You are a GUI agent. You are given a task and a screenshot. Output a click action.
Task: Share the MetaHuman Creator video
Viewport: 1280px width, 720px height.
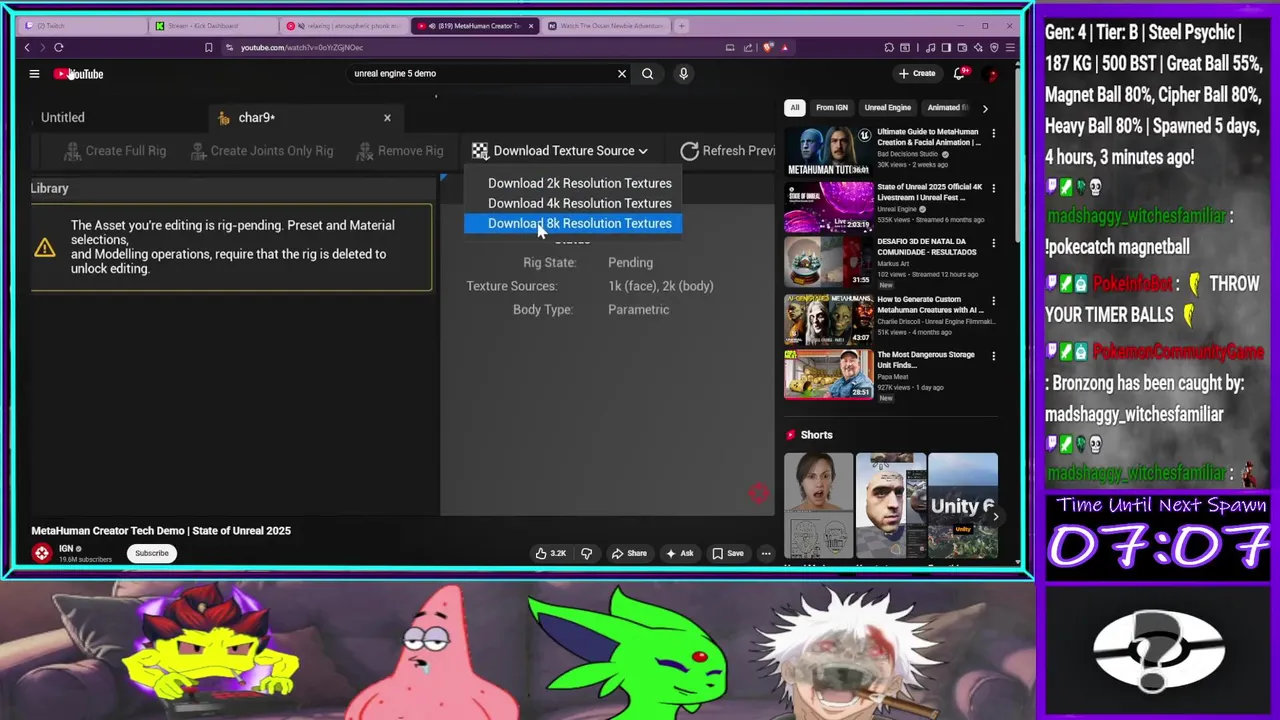click(630, 553)
